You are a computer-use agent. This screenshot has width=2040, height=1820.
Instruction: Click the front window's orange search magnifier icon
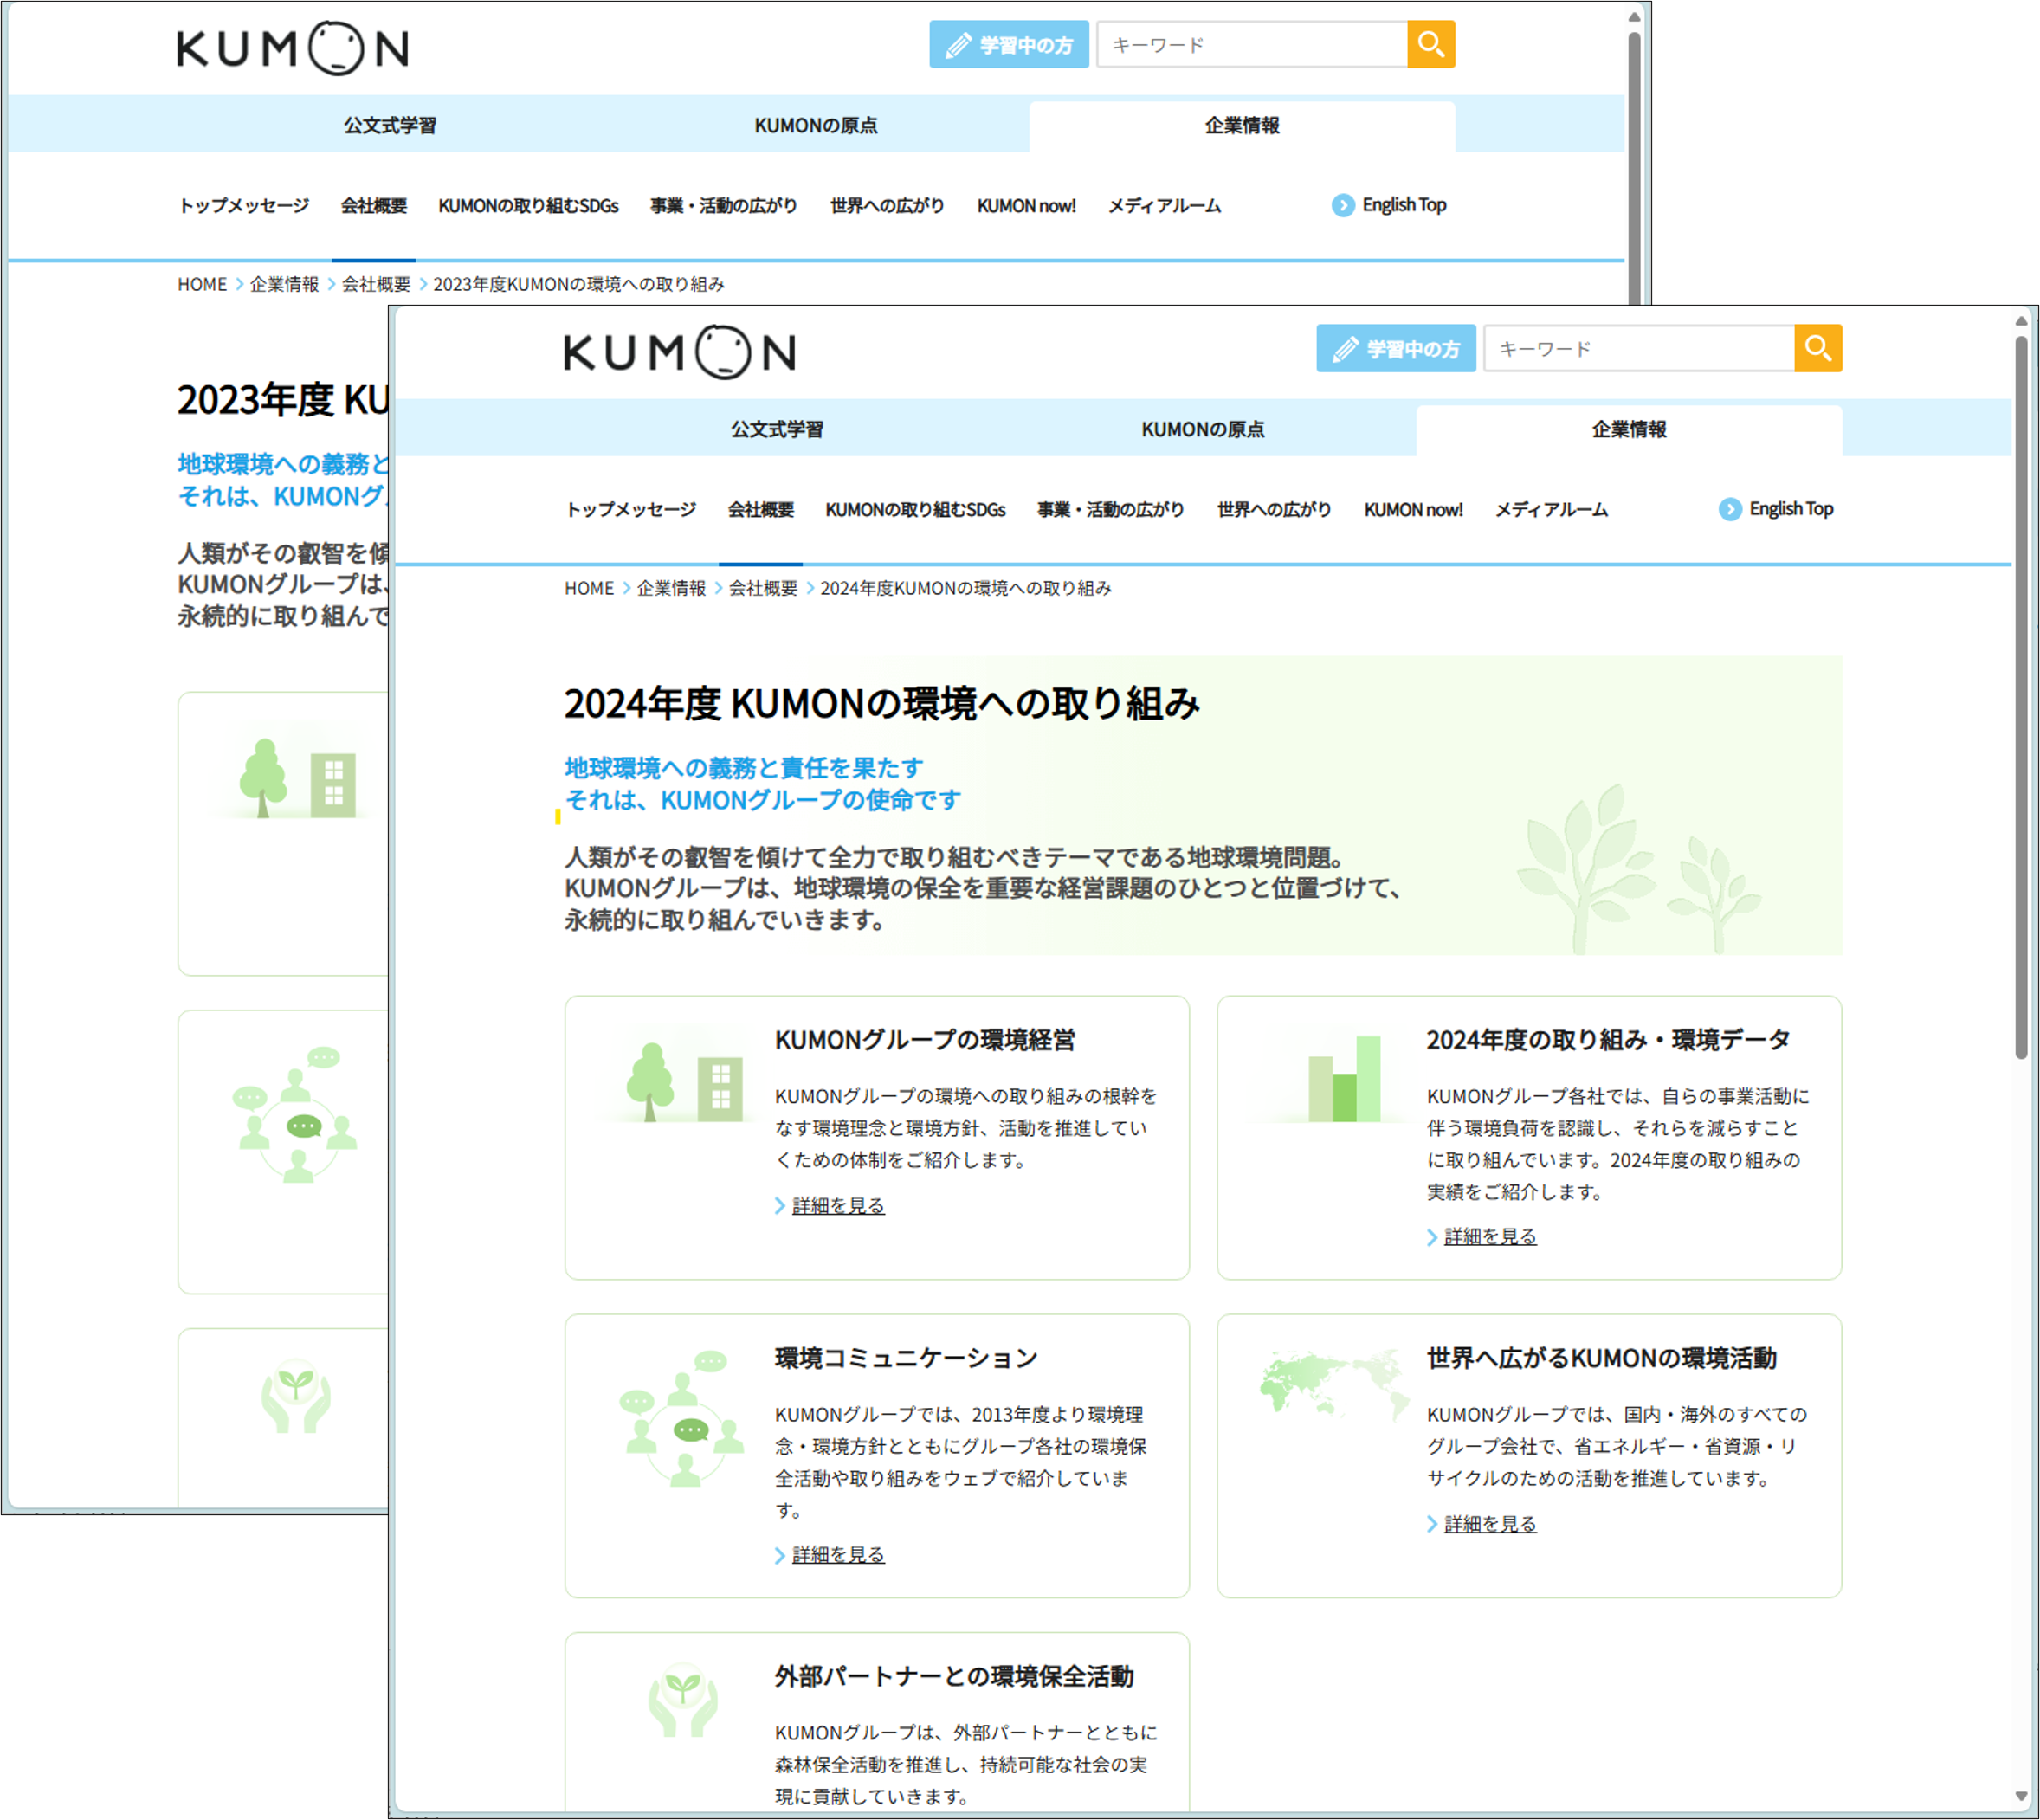point(1817,348)
